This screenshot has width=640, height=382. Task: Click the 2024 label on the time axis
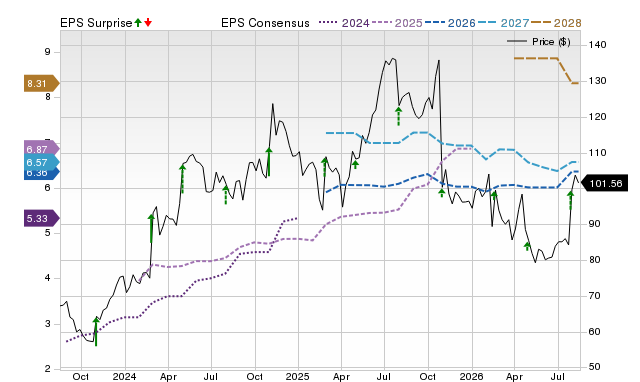124,376
